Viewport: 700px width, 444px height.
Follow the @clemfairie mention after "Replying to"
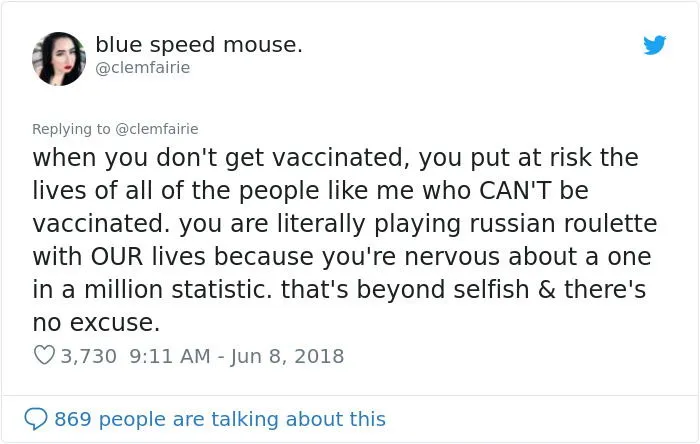pos(159,128)
